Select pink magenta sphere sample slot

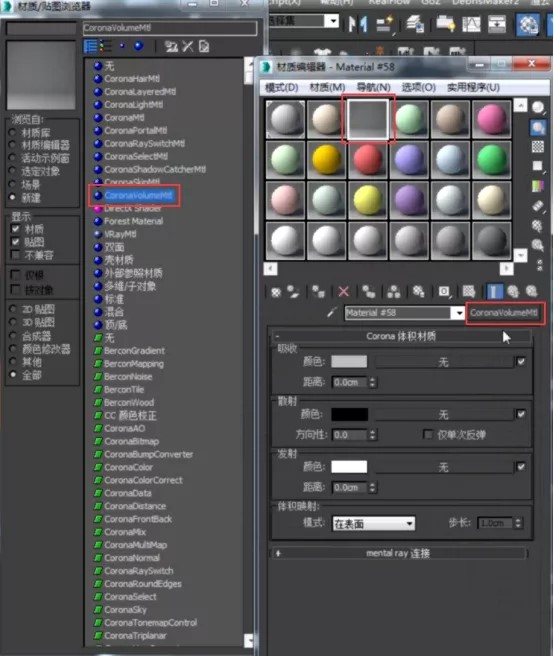pos(491,119)
